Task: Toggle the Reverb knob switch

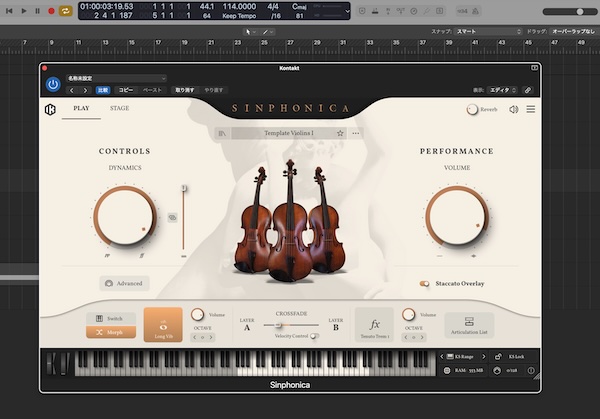Action: (472, 109)
